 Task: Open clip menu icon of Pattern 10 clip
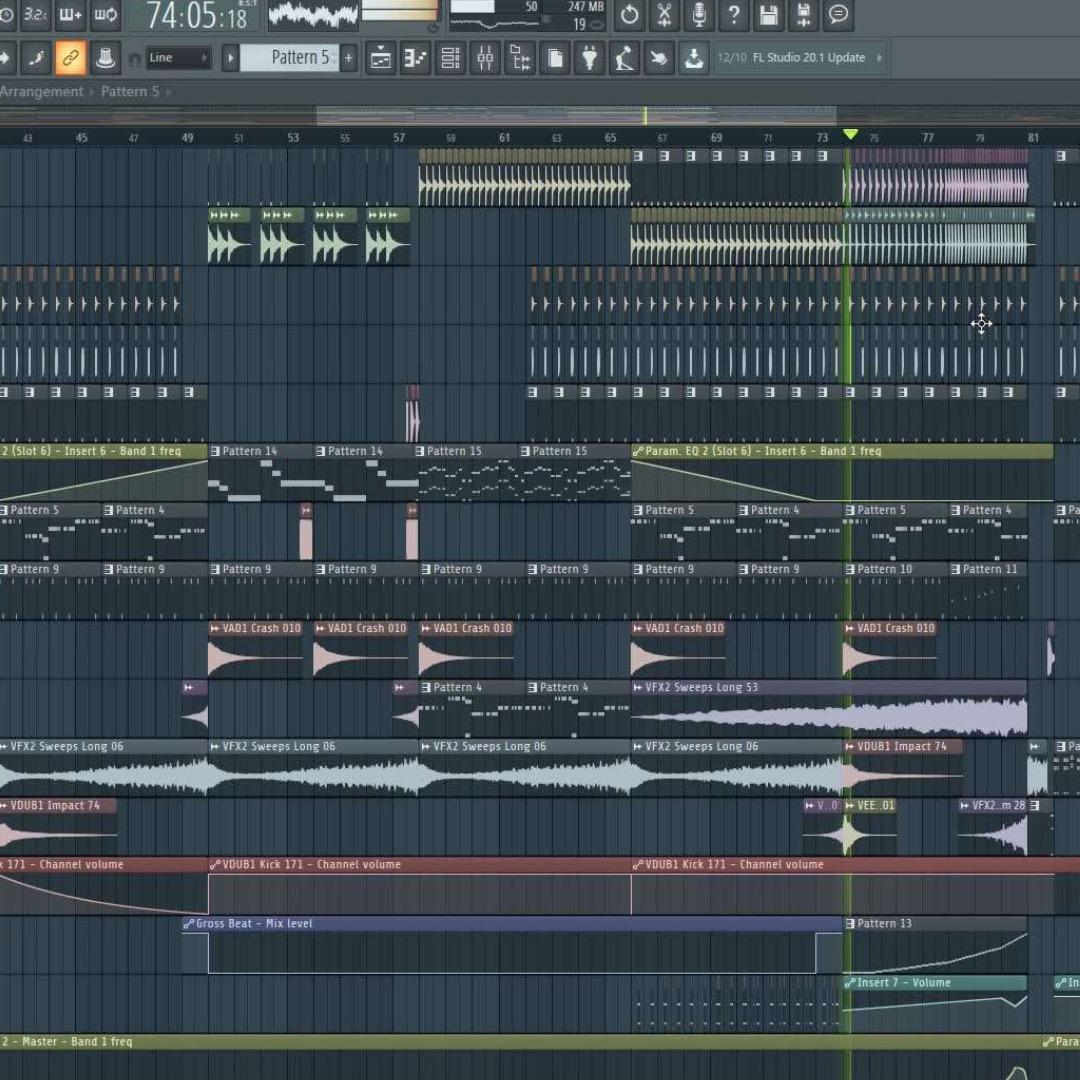pyautogui.click(x=850, y=570)
